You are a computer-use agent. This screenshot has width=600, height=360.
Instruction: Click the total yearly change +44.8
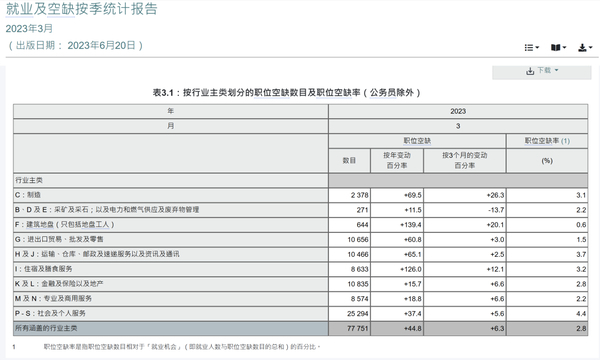(x=412, y=329)
